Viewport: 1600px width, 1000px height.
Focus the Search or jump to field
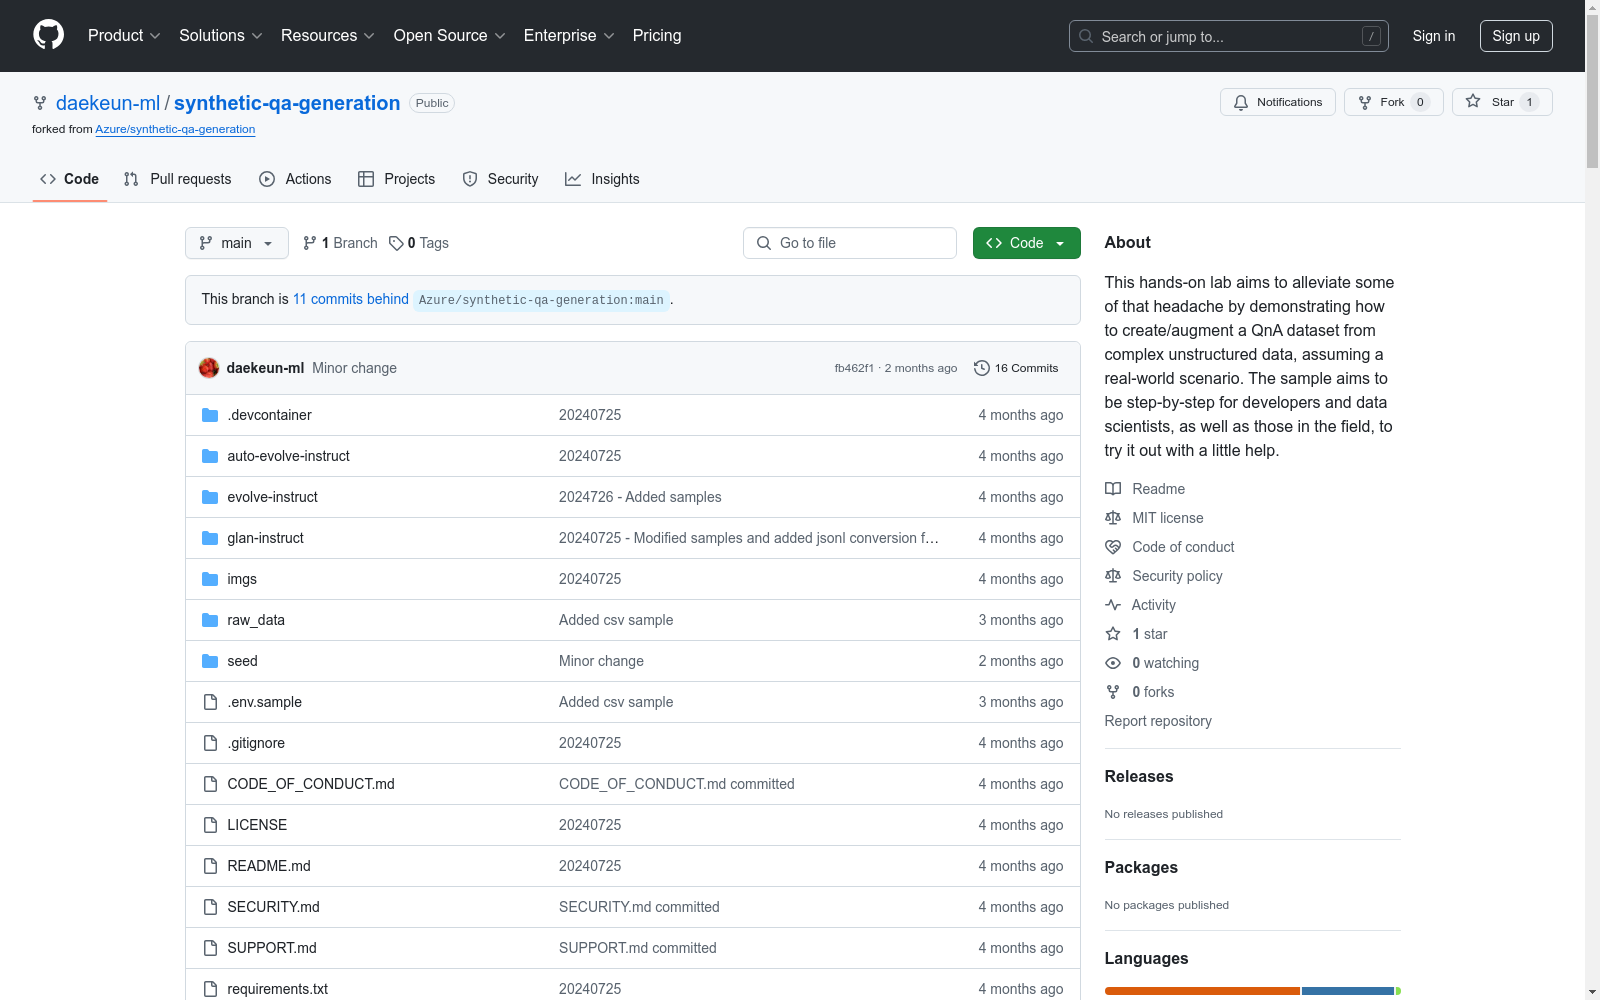pyautogui.click(x=1229, y=36)
